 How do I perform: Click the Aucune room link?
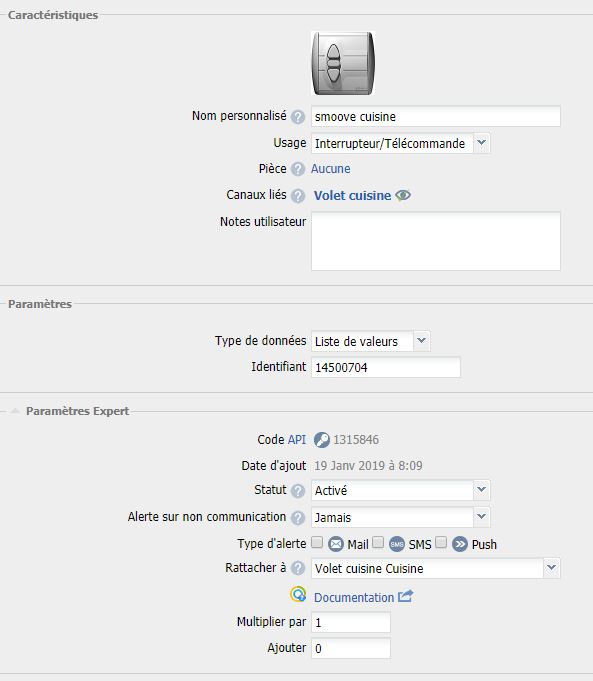pos(331,169)
